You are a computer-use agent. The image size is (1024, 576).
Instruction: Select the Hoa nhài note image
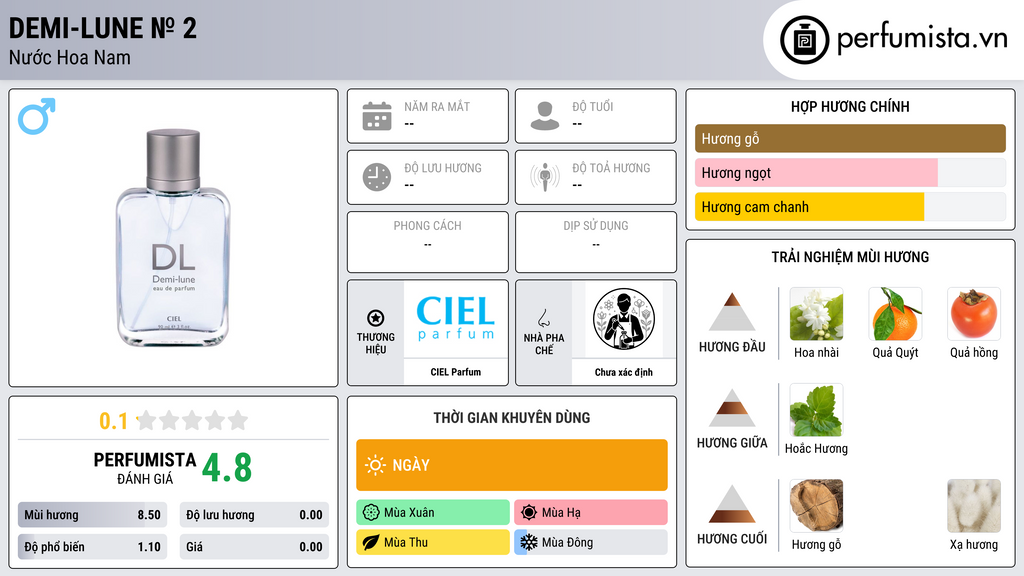click(x=816, y=313)
